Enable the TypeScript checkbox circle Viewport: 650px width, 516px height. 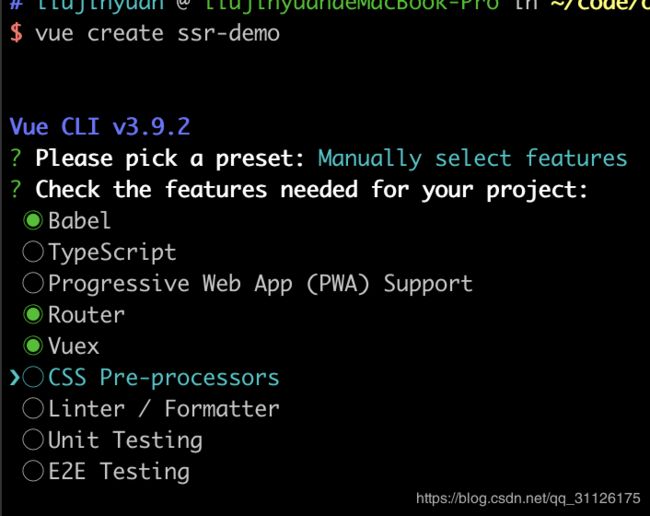(33, 252)
